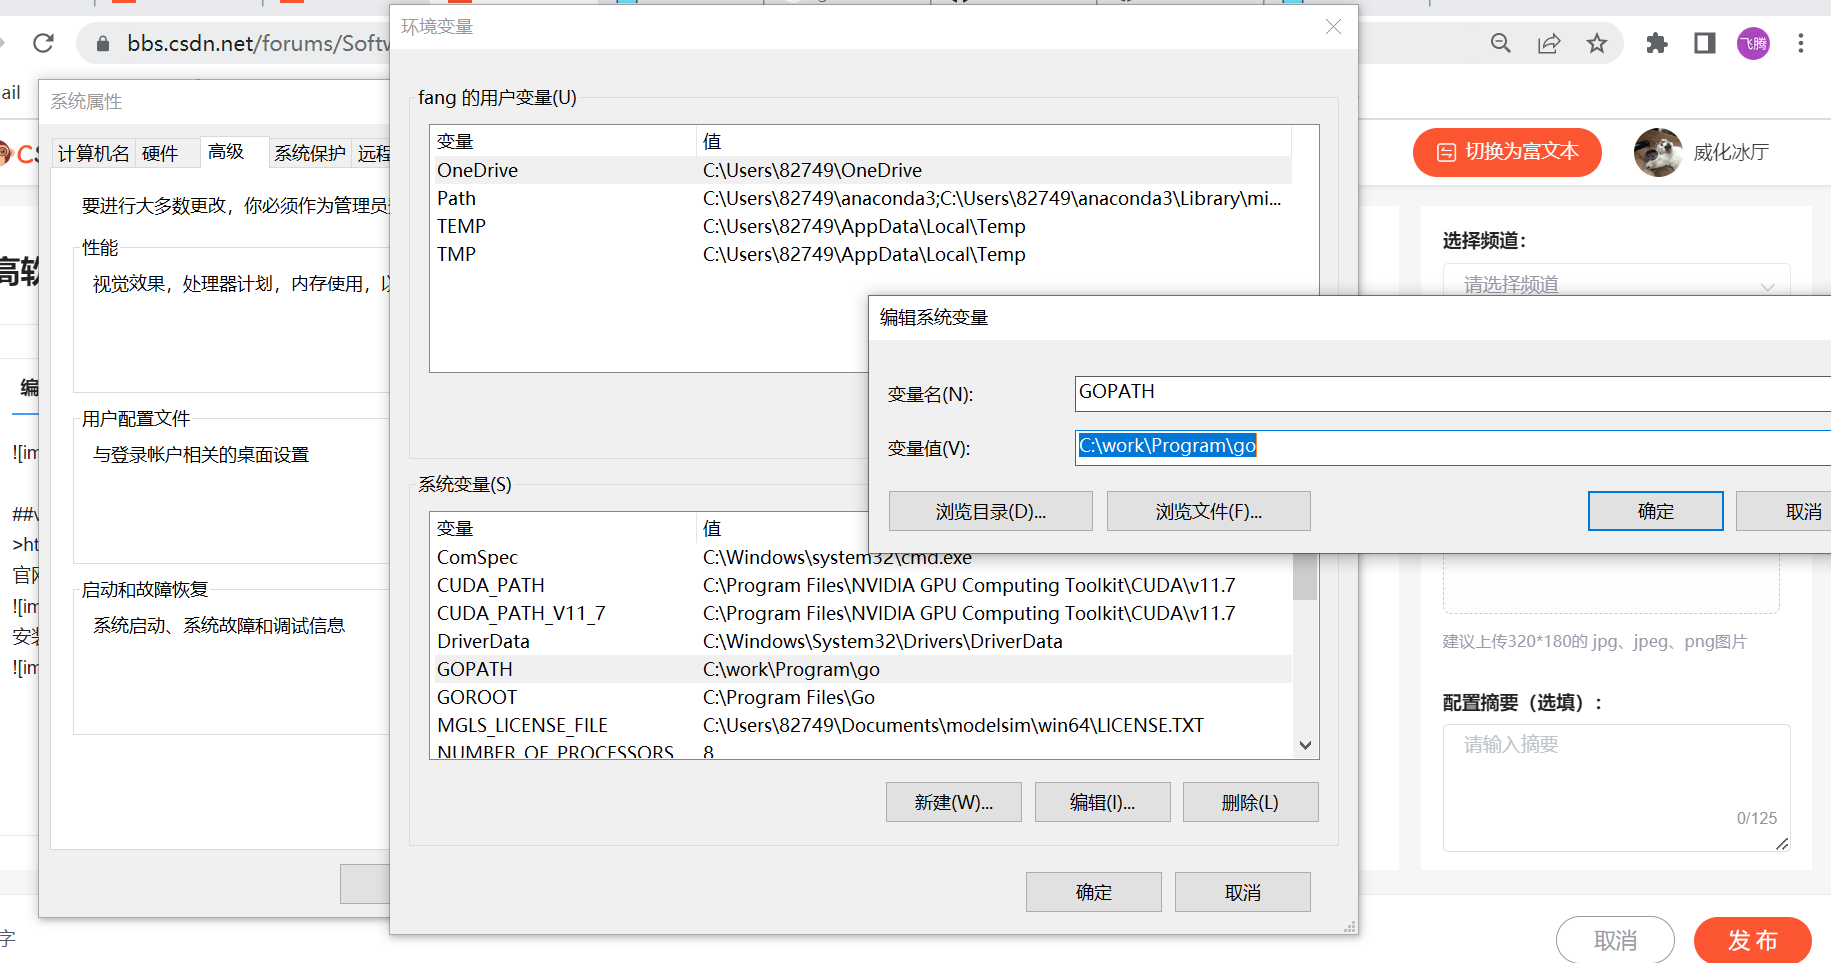Click the 配置摘要 summary text area
Image resolution: width=1831 pixels, height=963 pixels.
pyautogui.click(x=1616, y=788)
